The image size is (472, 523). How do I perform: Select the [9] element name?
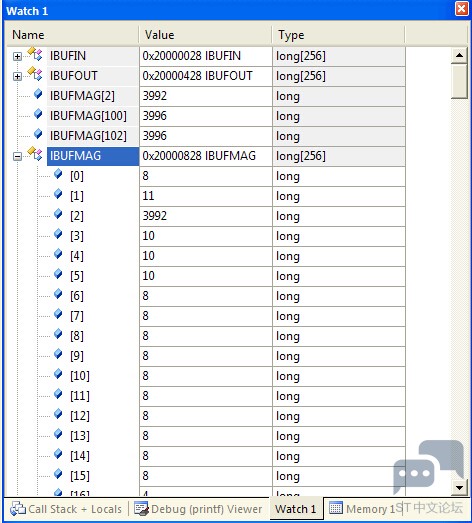tap(77, 356)
